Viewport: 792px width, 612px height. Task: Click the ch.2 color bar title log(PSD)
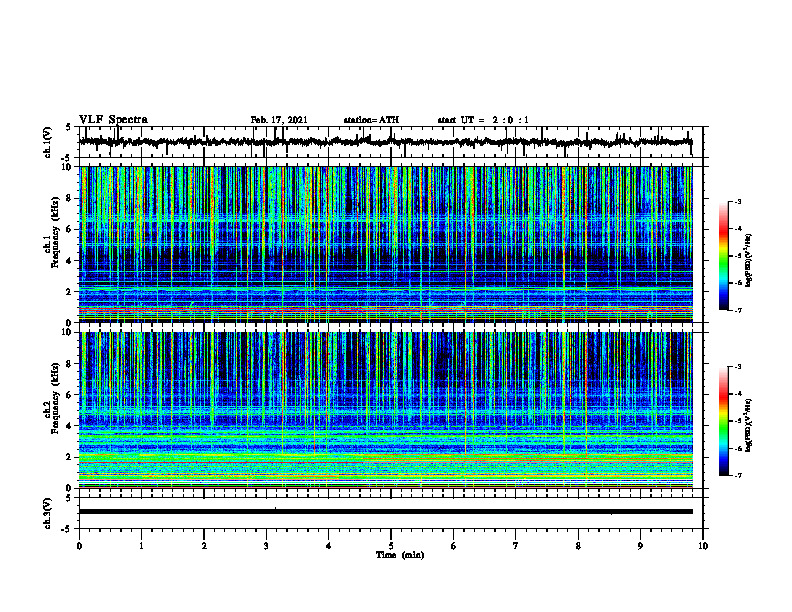coord(749,425)
